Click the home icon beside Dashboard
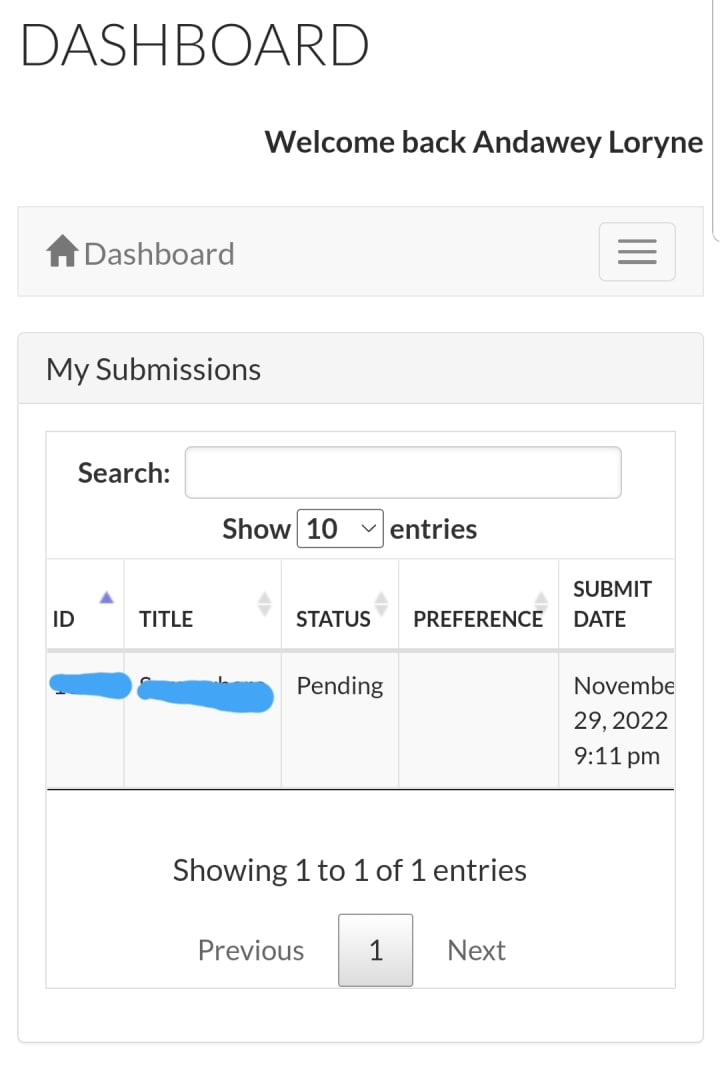 click(62, 252)
